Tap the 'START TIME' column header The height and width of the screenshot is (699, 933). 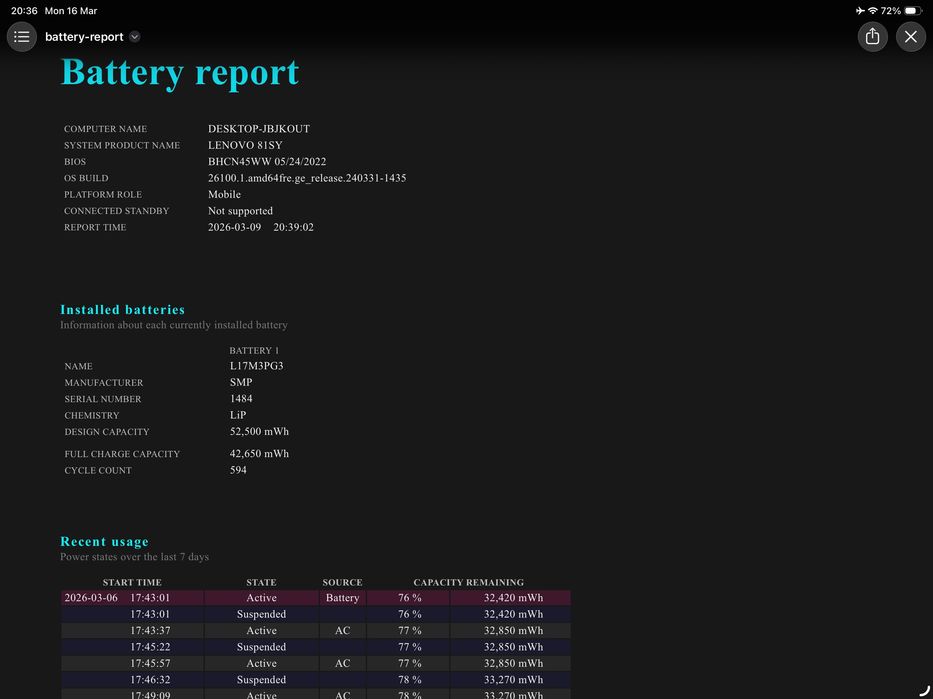[132, 582]
